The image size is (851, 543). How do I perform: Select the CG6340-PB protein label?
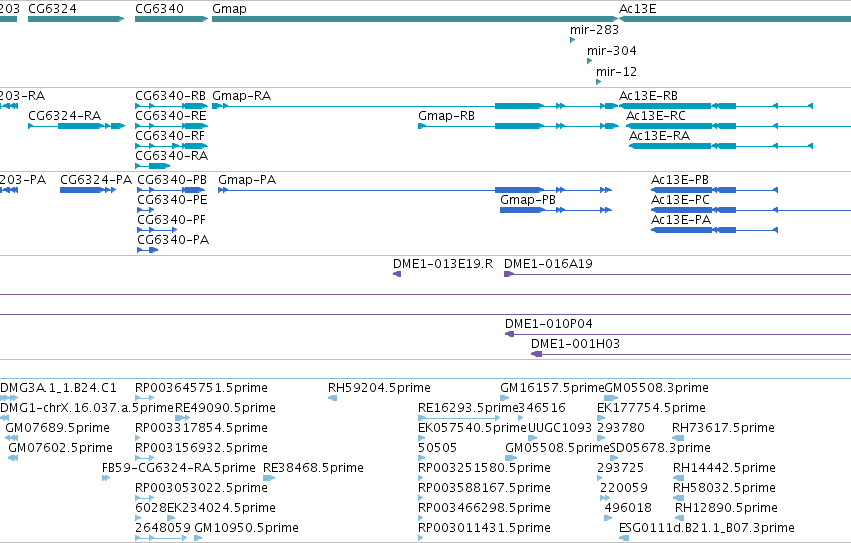(172, 180)
